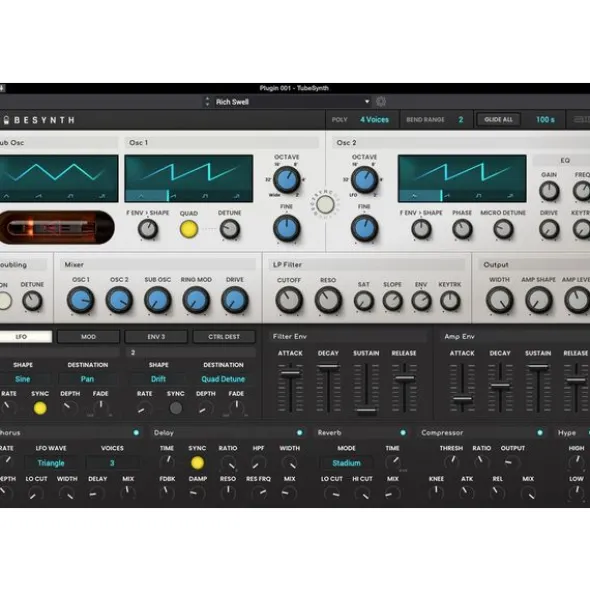590x591 pixels.
Task: Select square waveform icon in Osc 2 display
Action: [x=478, y=196]
